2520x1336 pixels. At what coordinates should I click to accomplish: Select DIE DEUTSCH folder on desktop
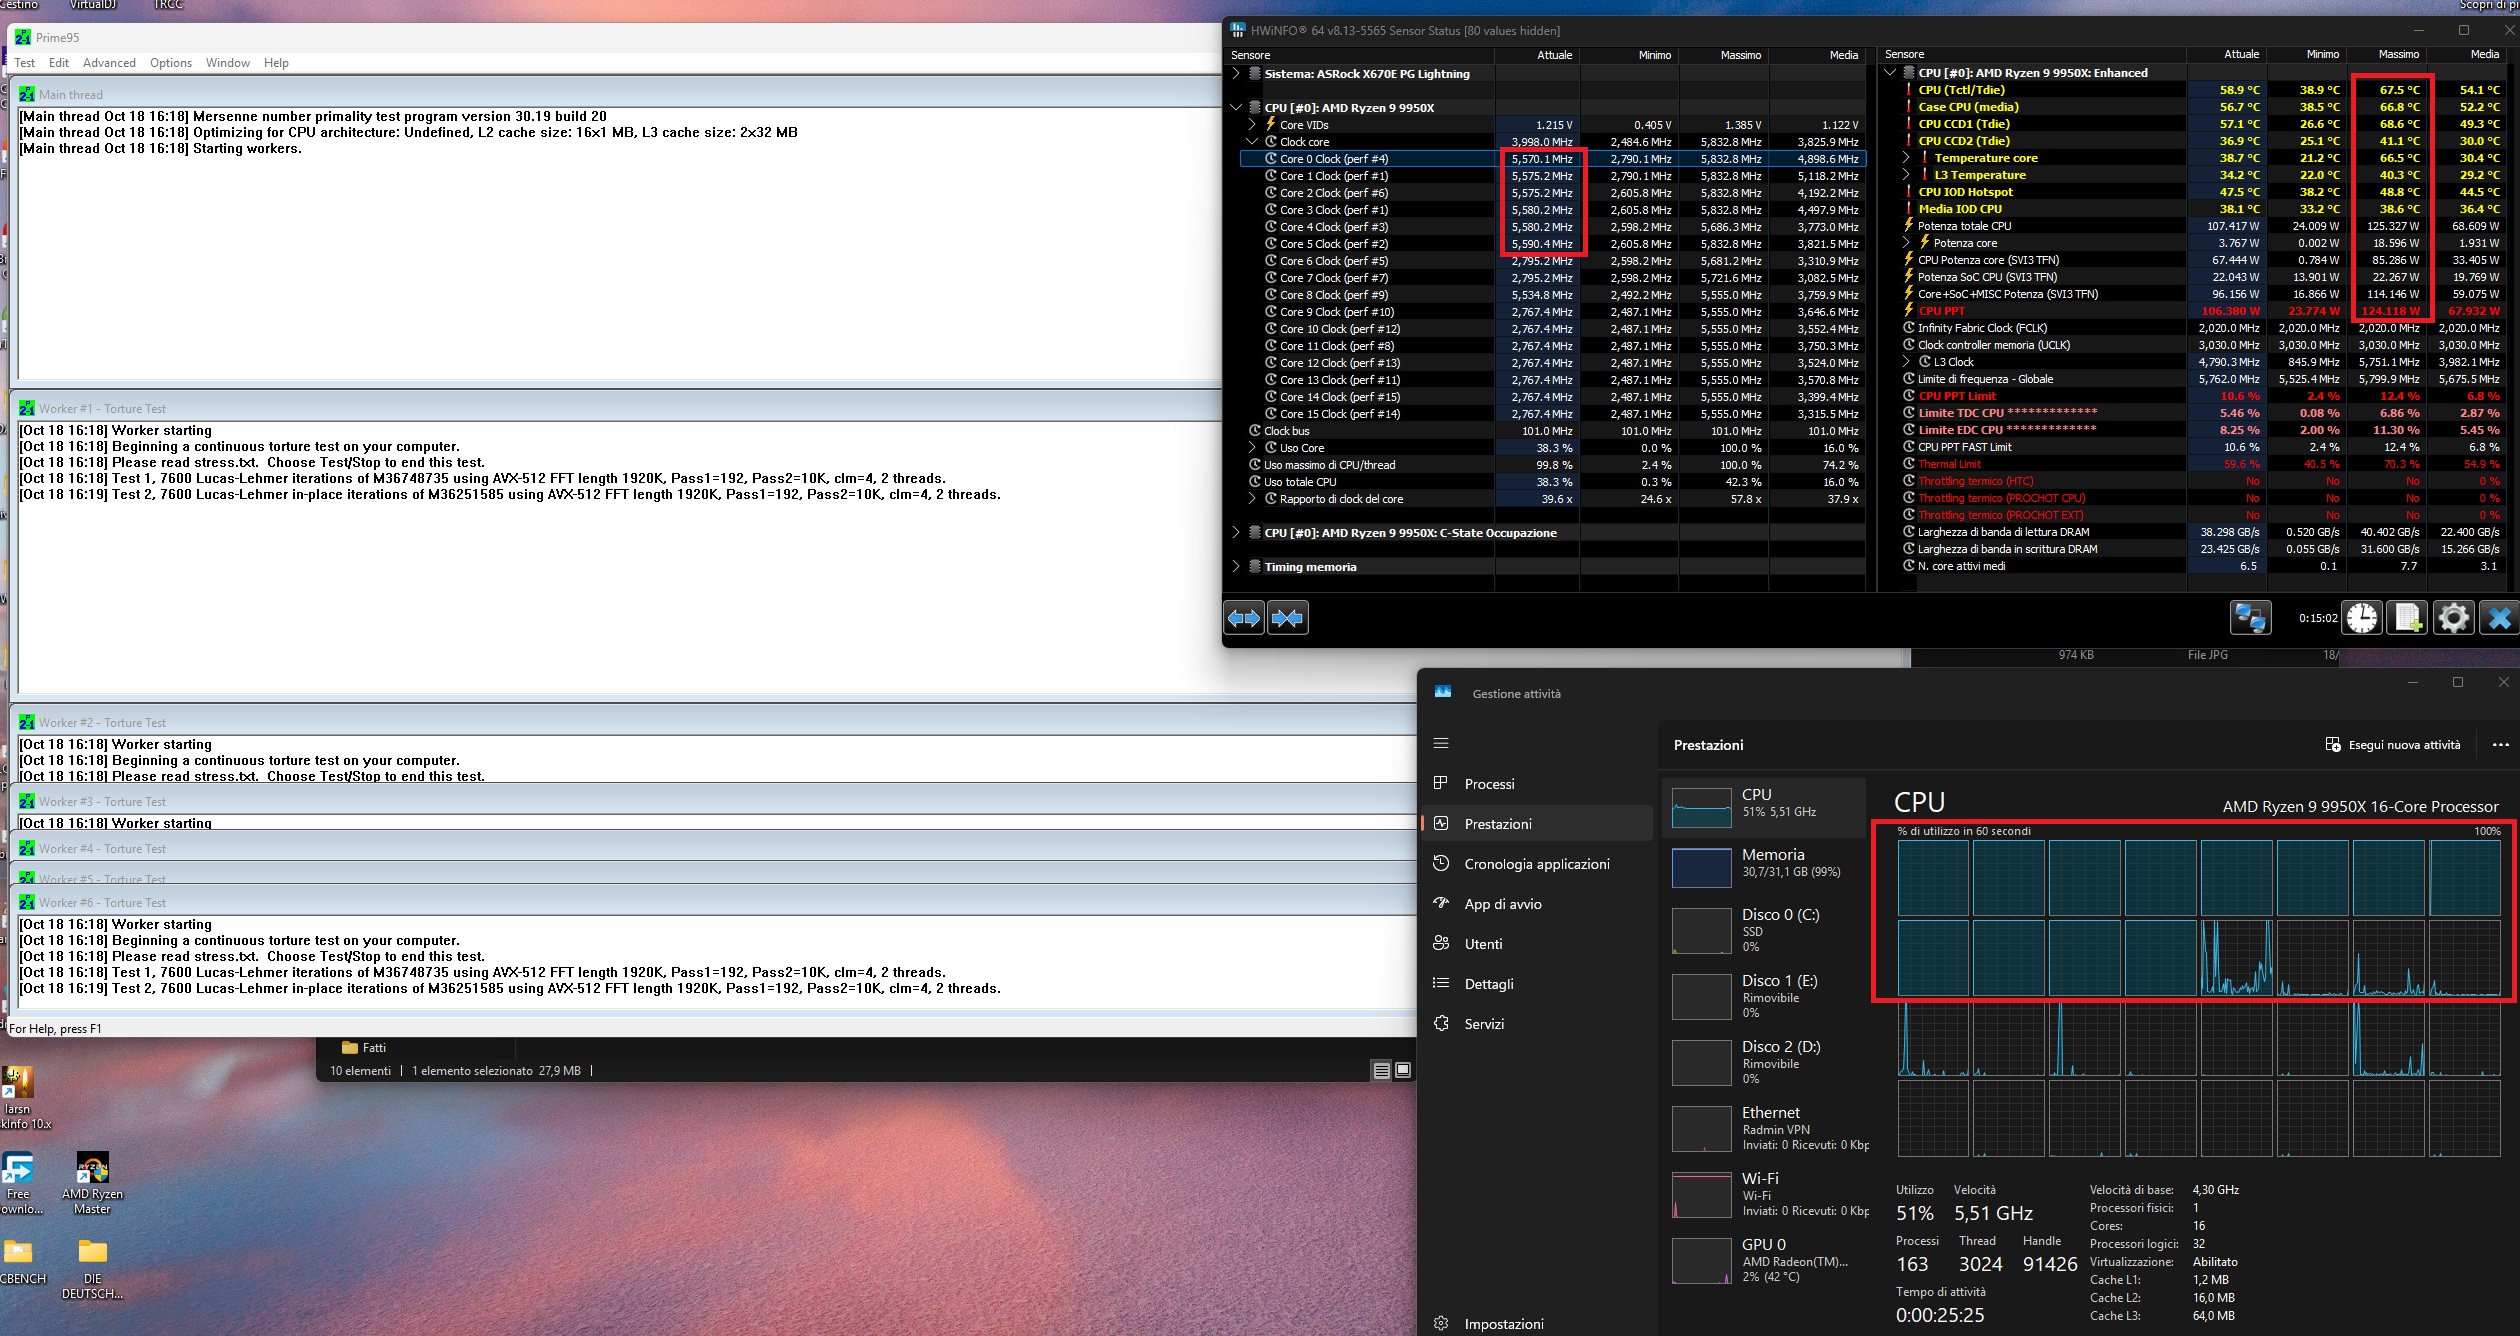(92, 1268)
